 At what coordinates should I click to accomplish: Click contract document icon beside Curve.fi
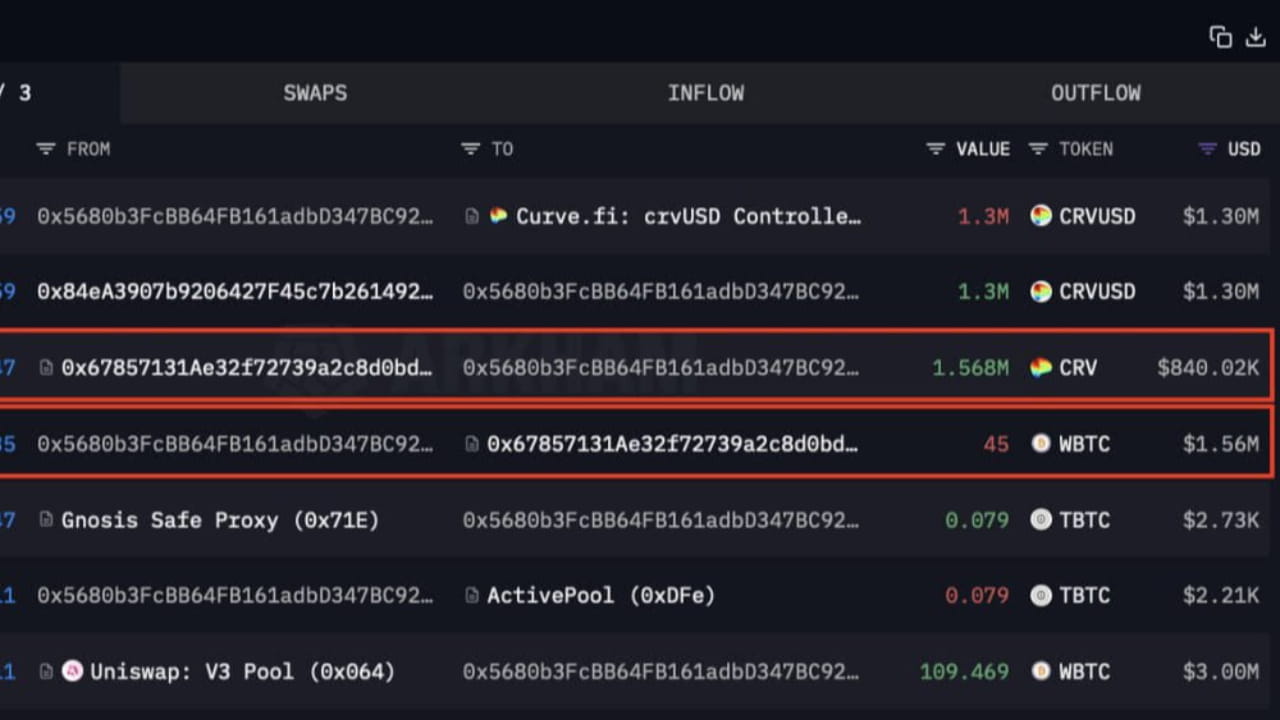tap(471, 216)
